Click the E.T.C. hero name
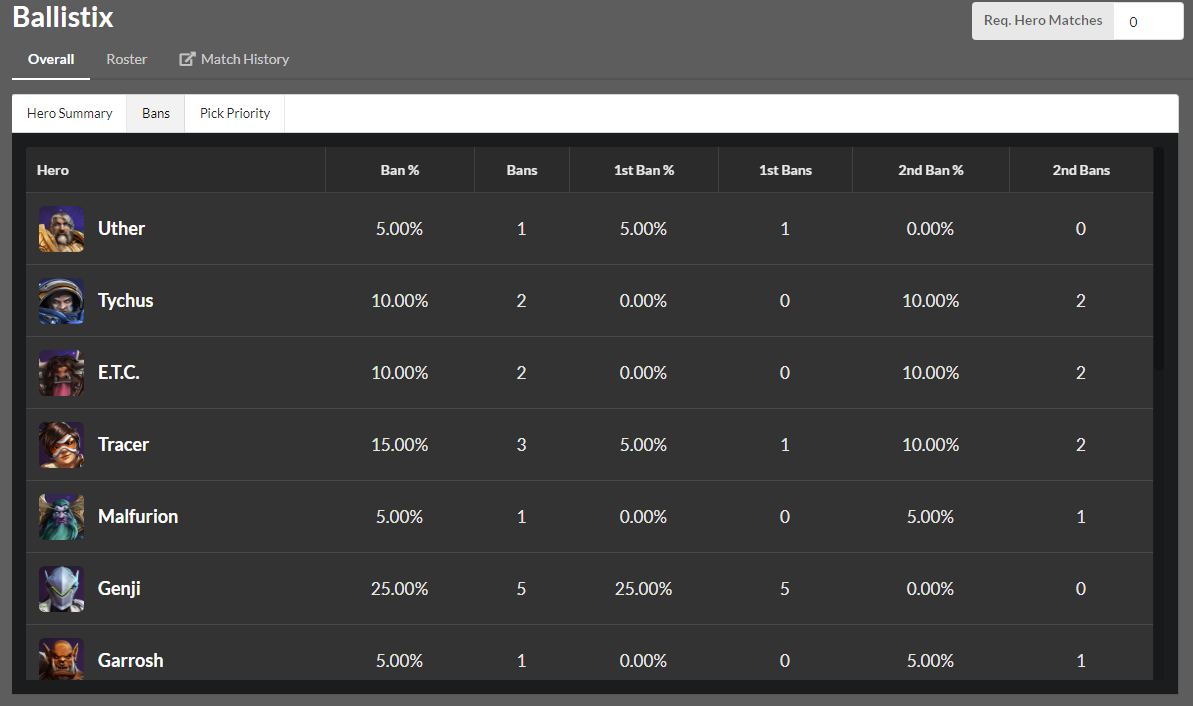 (119, 372)
